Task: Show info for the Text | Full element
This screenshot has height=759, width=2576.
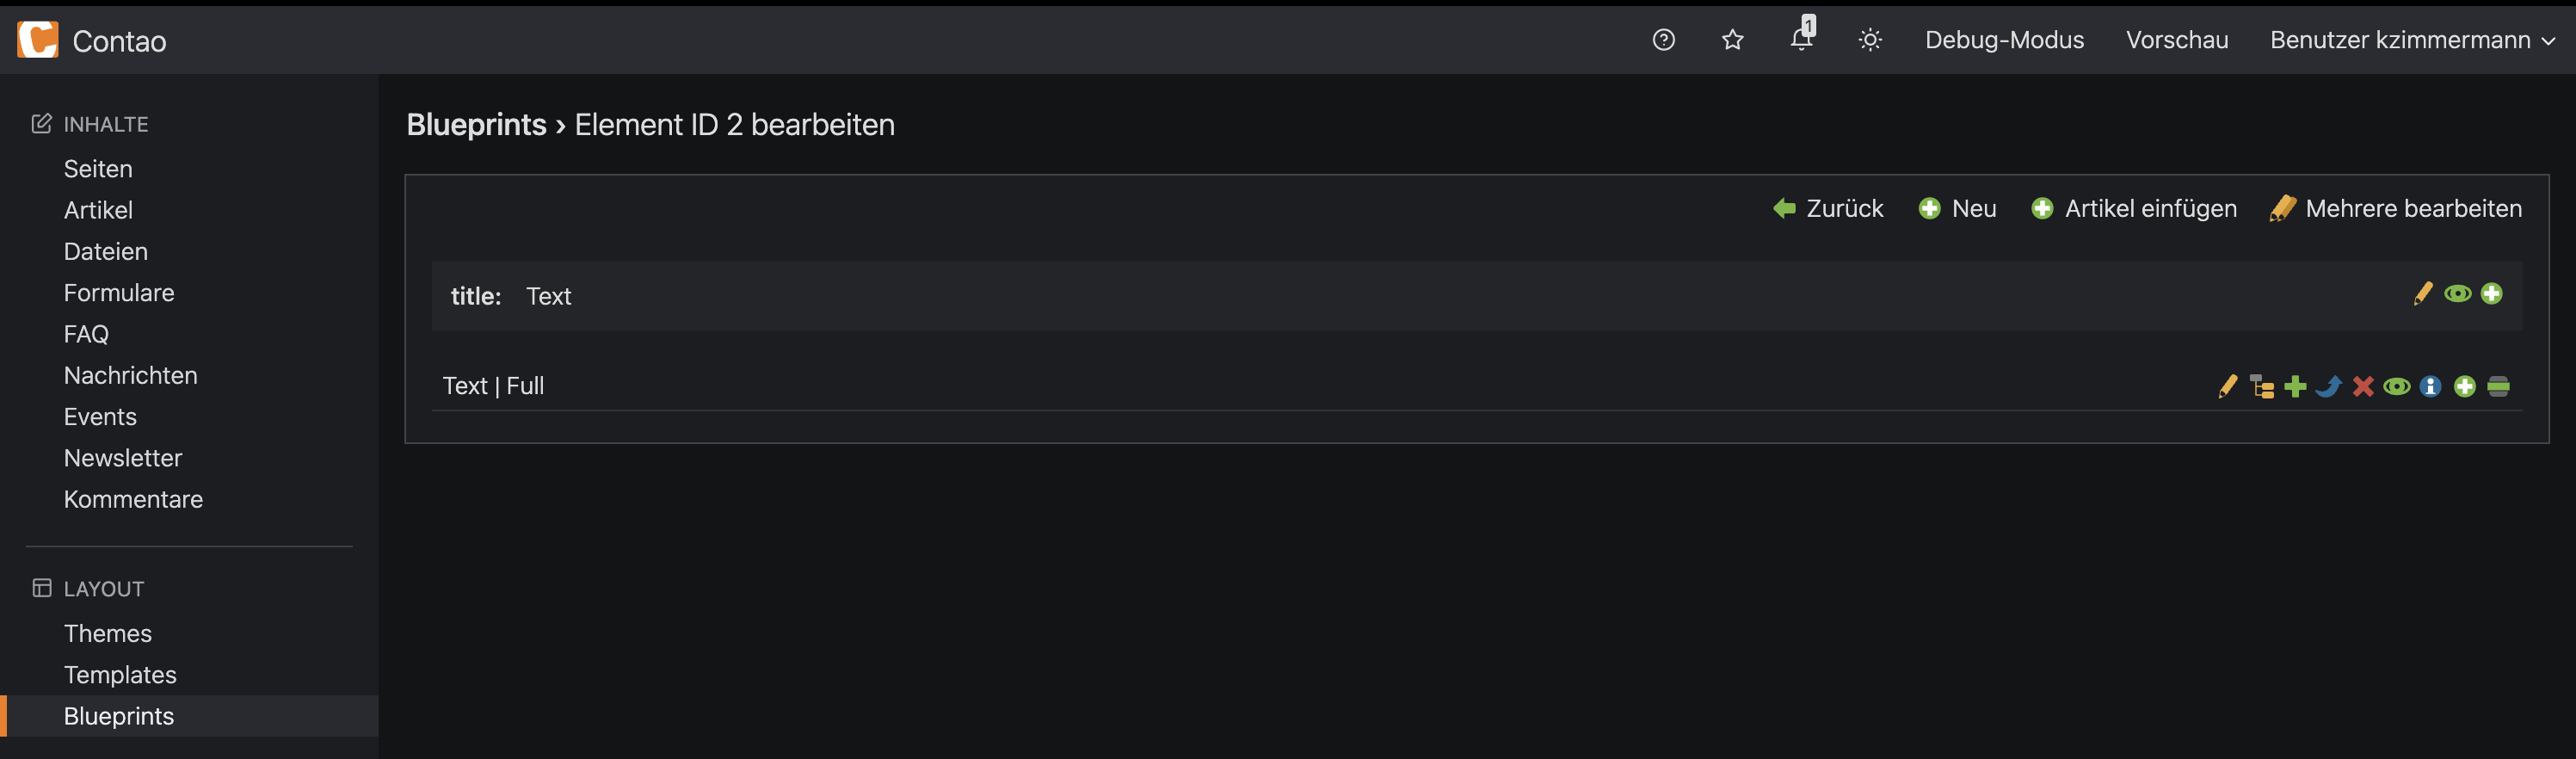Action: pos(2430,387)
